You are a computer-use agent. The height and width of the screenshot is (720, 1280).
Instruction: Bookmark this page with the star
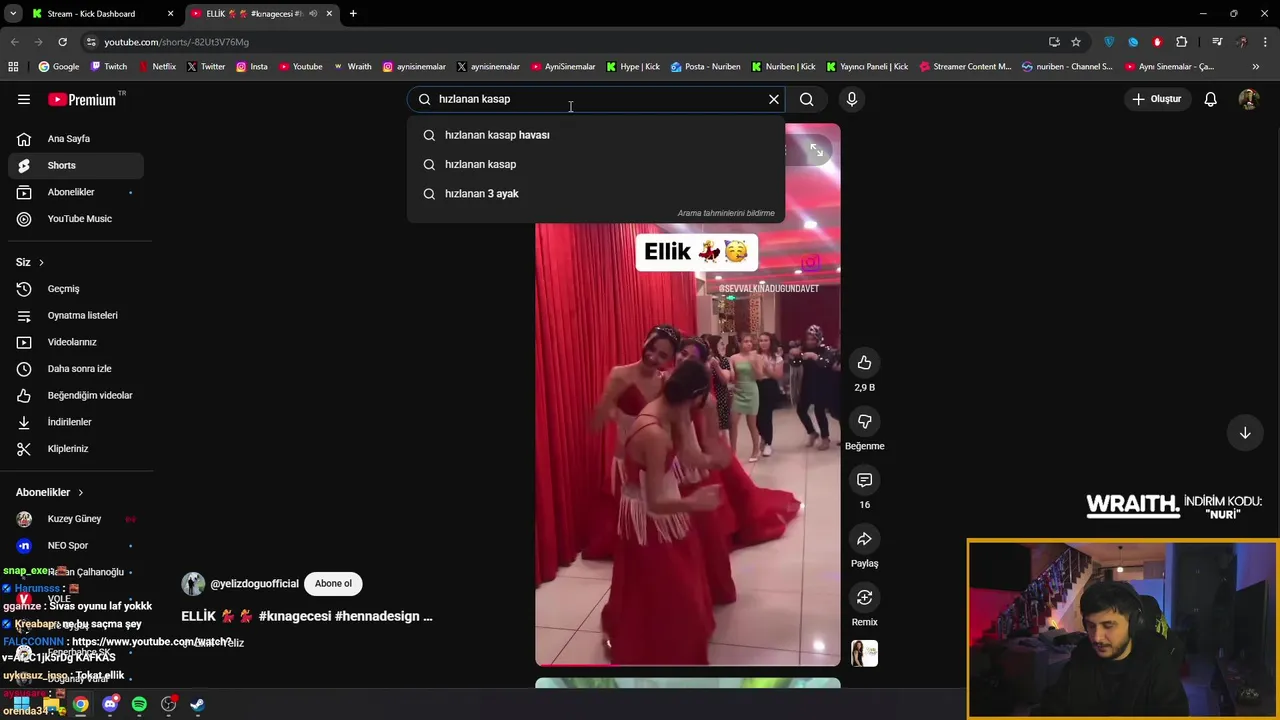coord(1076,42)
